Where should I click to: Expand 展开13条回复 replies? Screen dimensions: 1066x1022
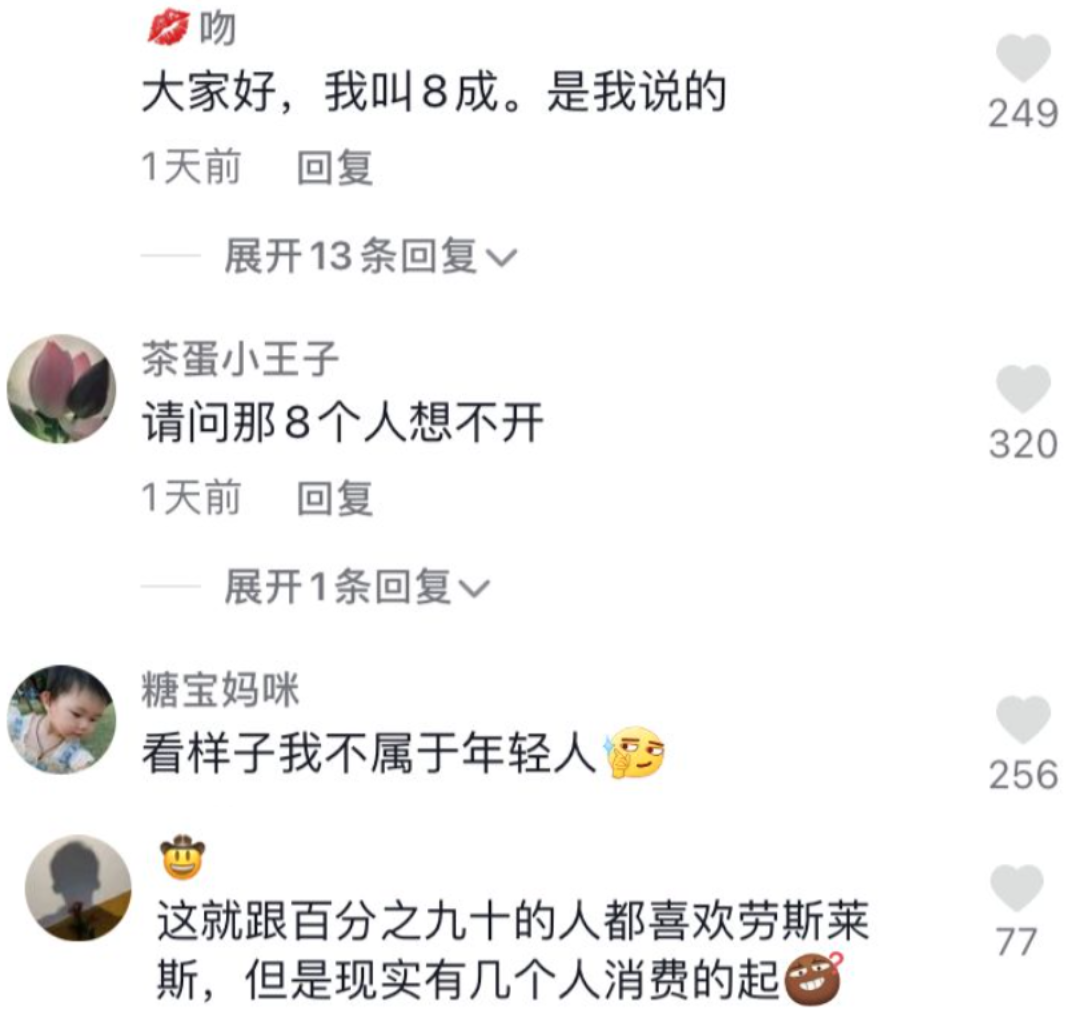tap(371, 257)
